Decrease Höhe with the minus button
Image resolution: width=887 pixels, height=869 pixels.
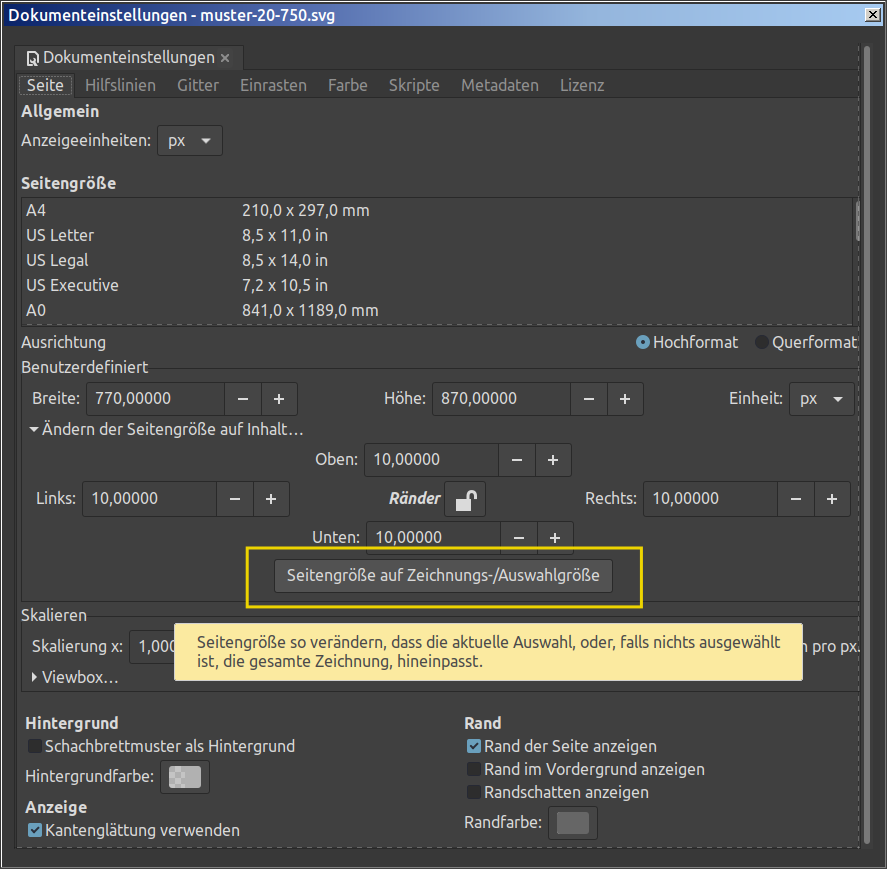click(589, 399)
